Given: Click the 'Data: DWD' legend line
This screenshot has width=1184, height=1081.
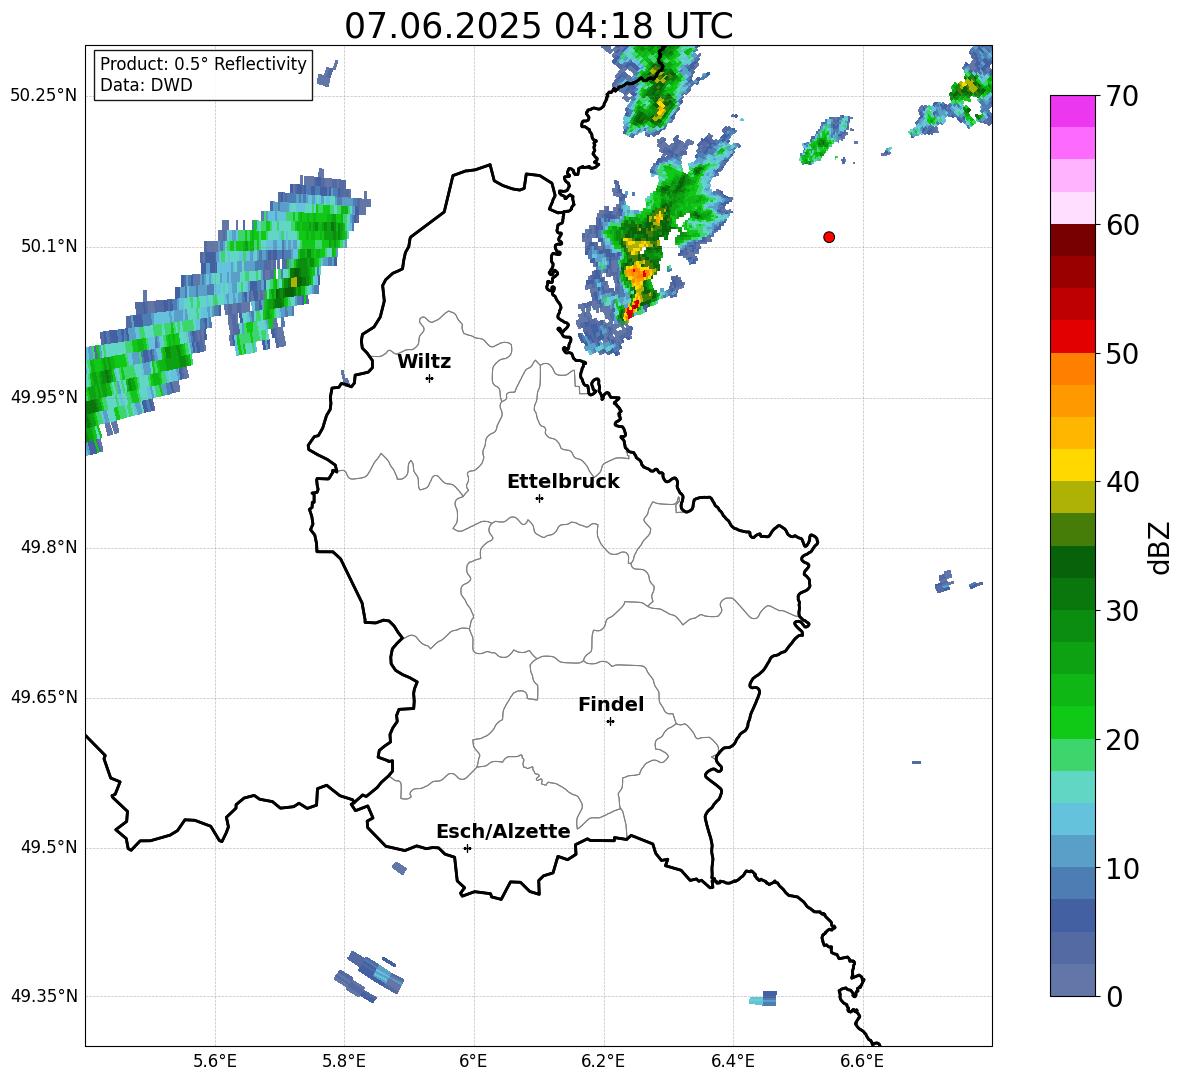Looking at the screenshot, I should [146, 85].
